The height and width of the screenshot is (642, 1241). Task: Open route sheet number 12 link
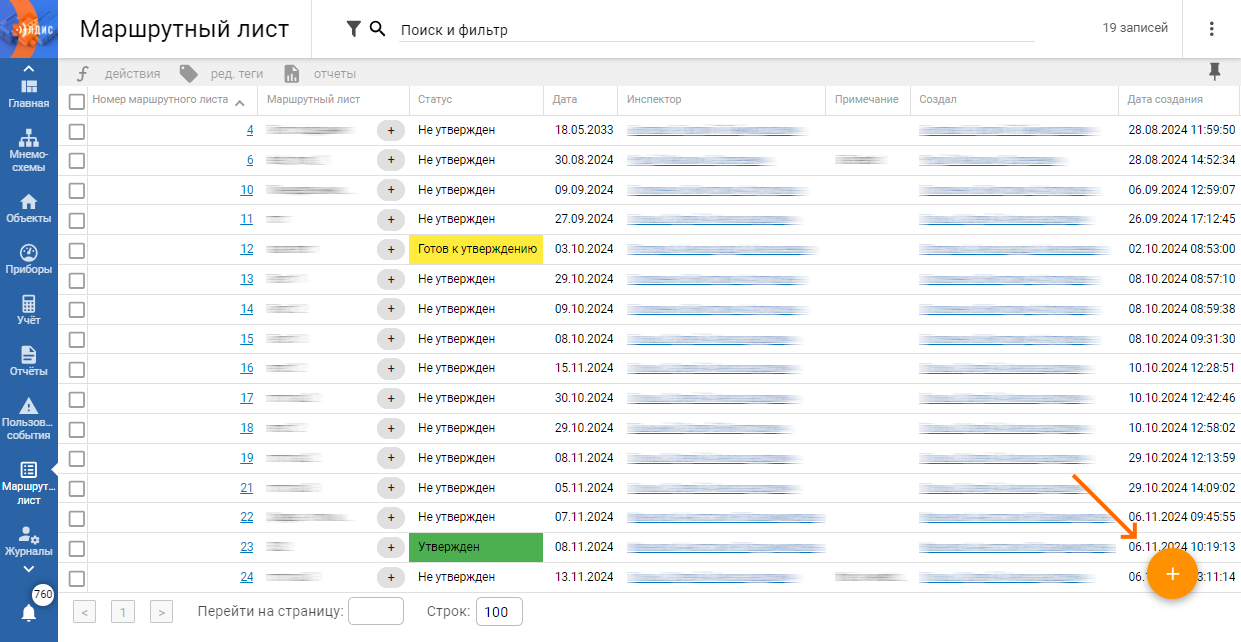247,249
